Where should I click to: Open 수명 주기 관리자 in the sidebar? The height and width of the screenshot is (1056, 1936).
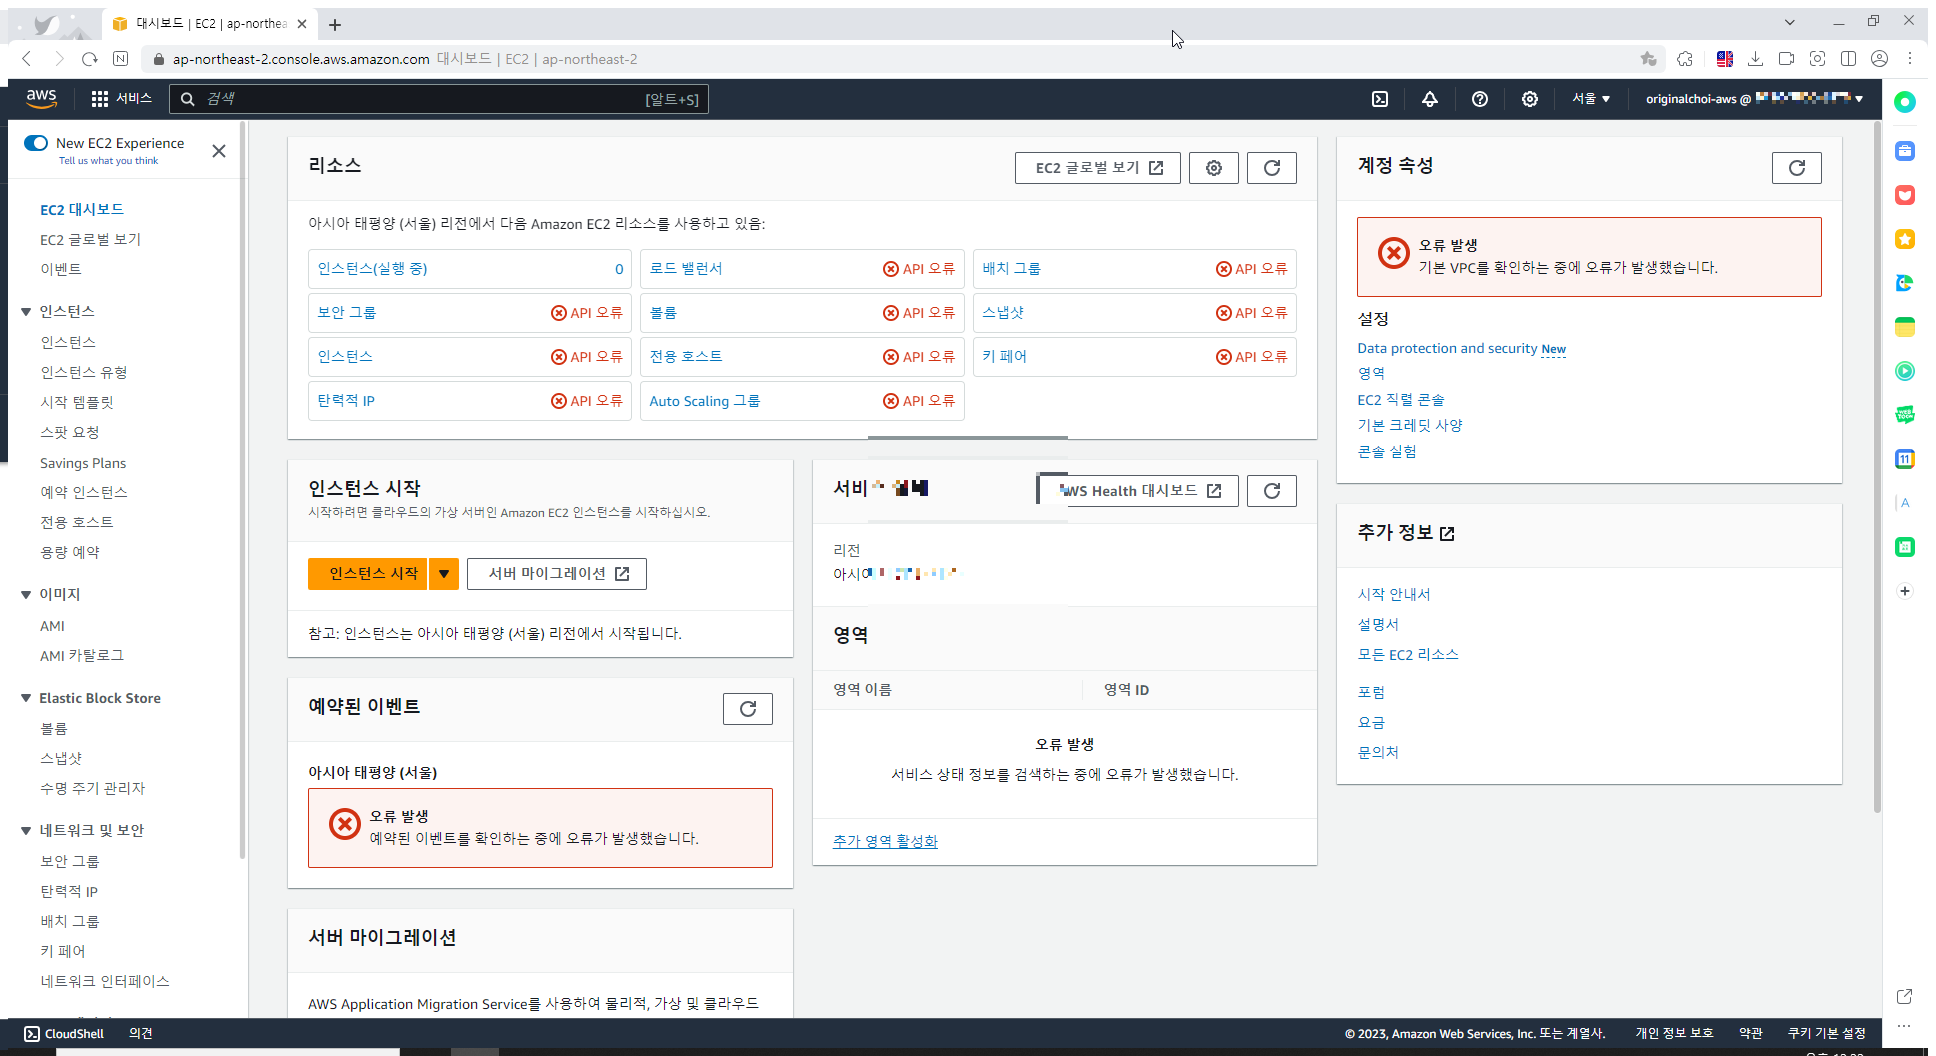click(x=93, y=789)
